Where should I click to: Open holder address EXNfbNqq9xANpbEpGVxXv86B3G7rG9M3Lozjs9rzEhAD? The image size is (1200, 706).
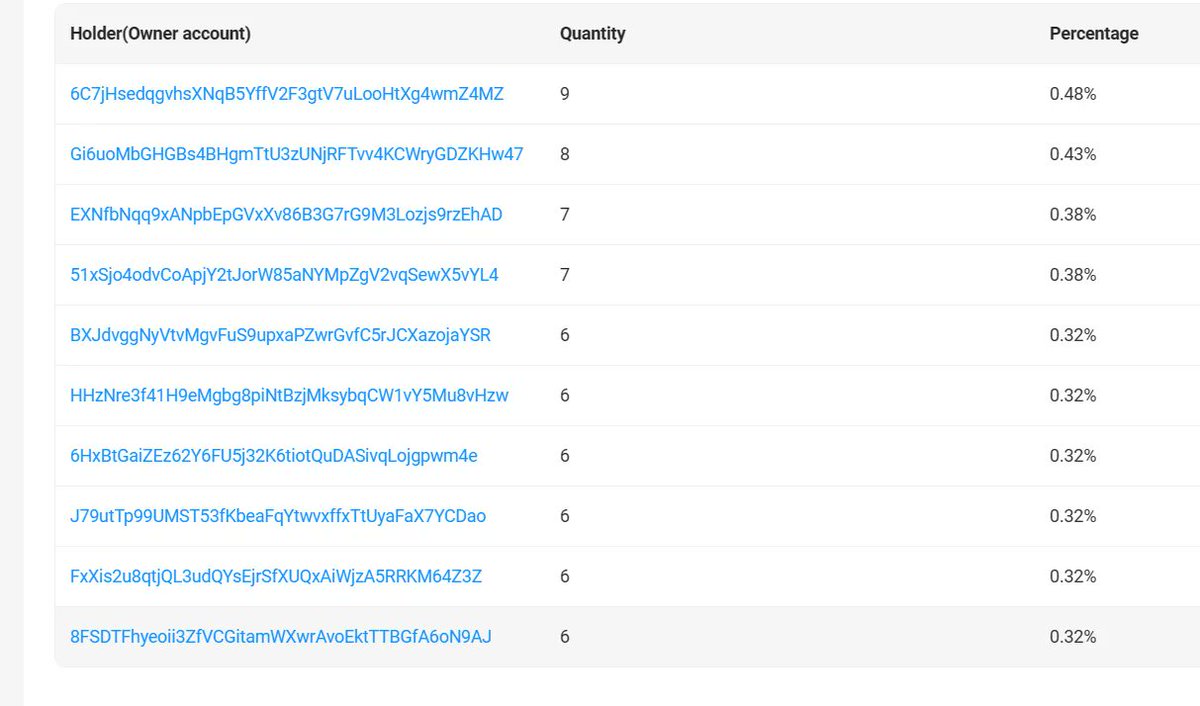click(x=286, y=214)
